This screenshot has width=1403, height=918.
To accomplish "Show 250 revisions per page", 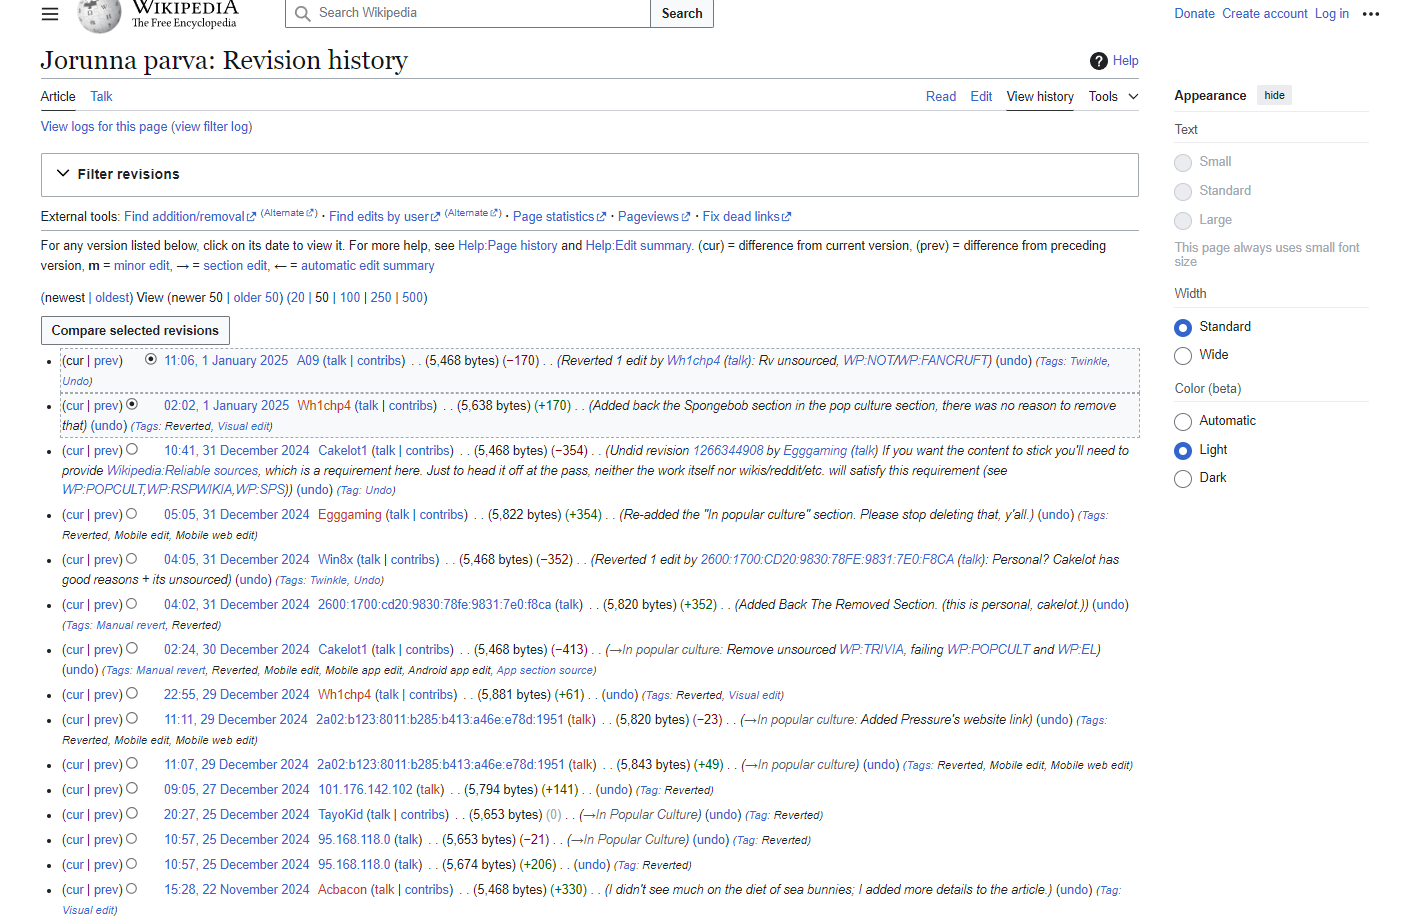I will 381,297.
